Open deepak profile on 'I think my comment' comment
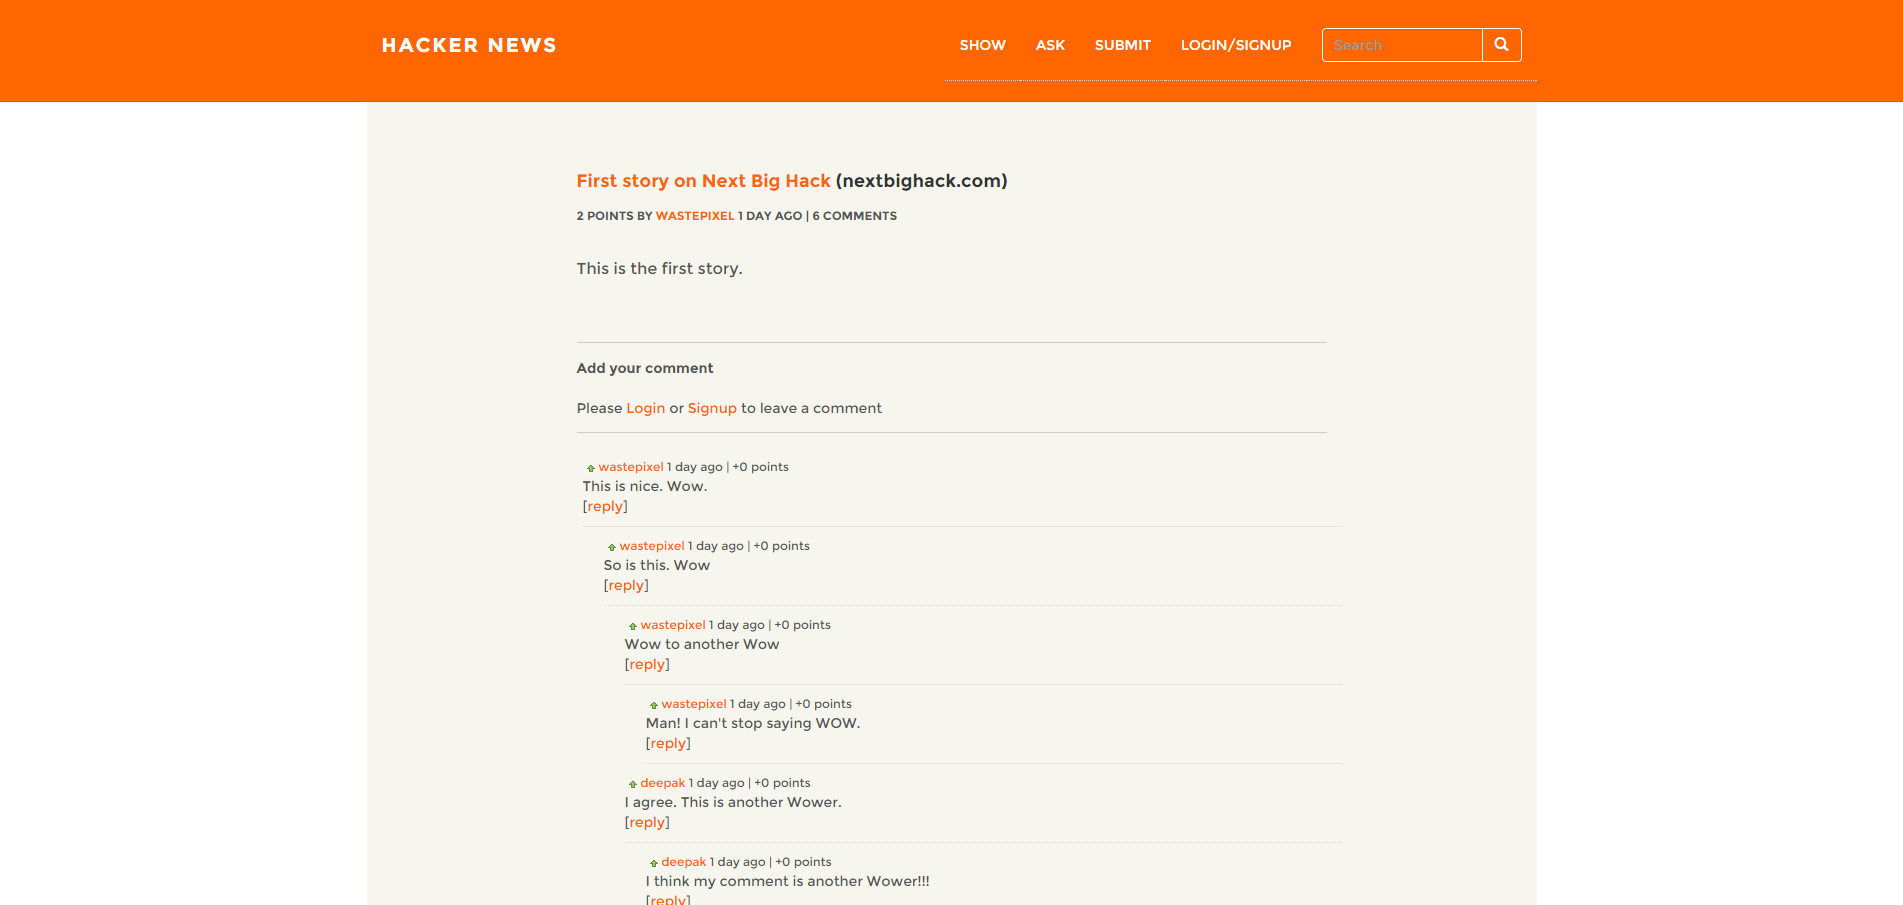Image resolution: width=1903 pixels, height=905 pixels. click(x=684, y=862)
